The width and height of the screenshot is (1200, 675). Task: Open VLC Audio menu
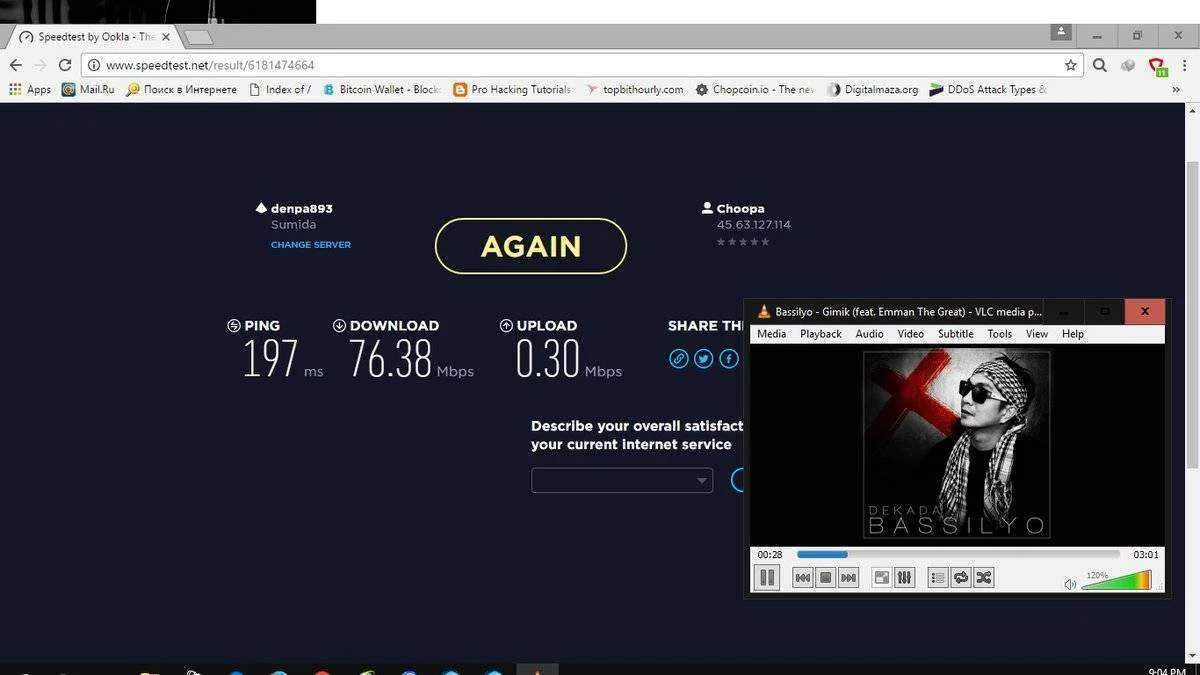click(x=869, y=334)
